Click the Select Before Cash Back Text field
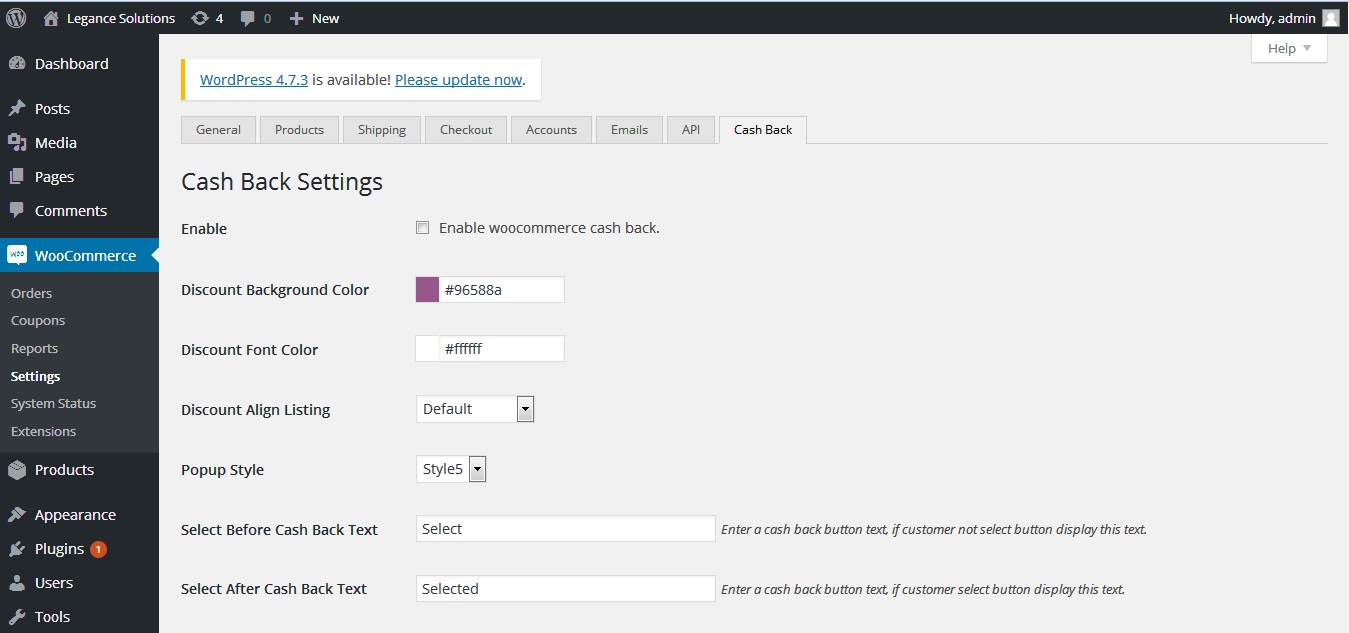 (565, 529)
